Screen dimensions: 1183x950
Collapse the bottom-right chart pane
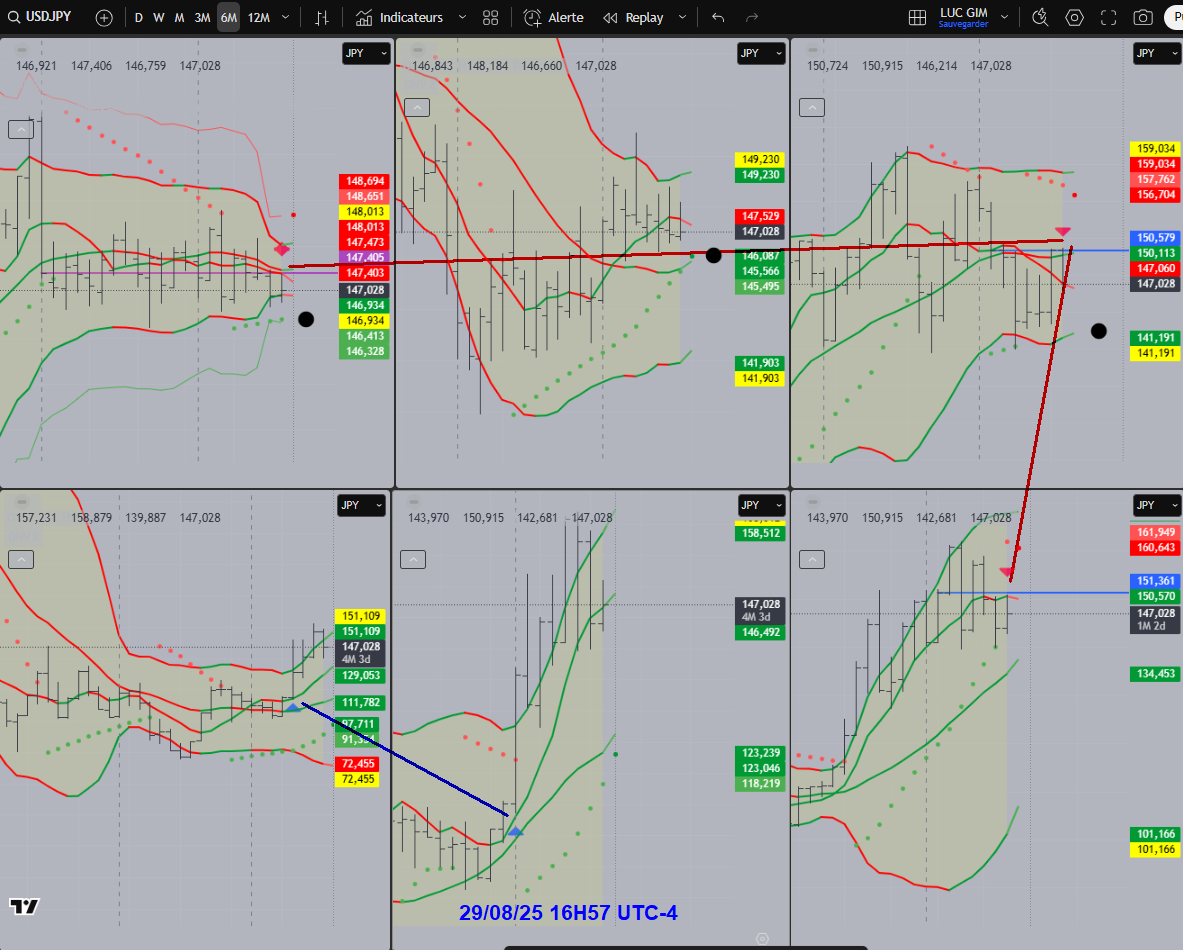pyautogui.click(x=812, y=559)
